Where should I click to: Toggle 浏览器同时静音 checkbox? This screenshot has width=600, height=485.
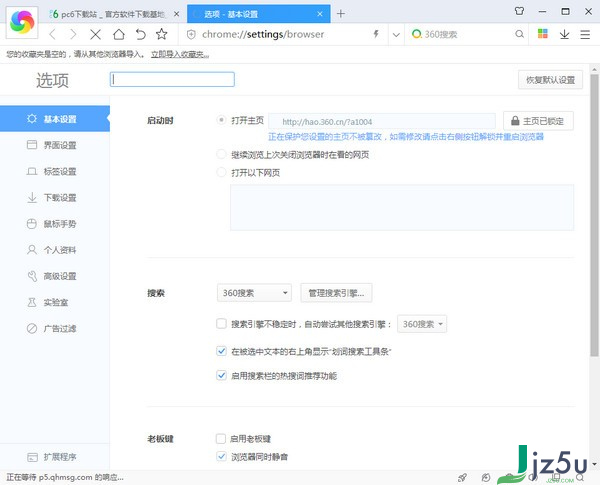[221, 456]
